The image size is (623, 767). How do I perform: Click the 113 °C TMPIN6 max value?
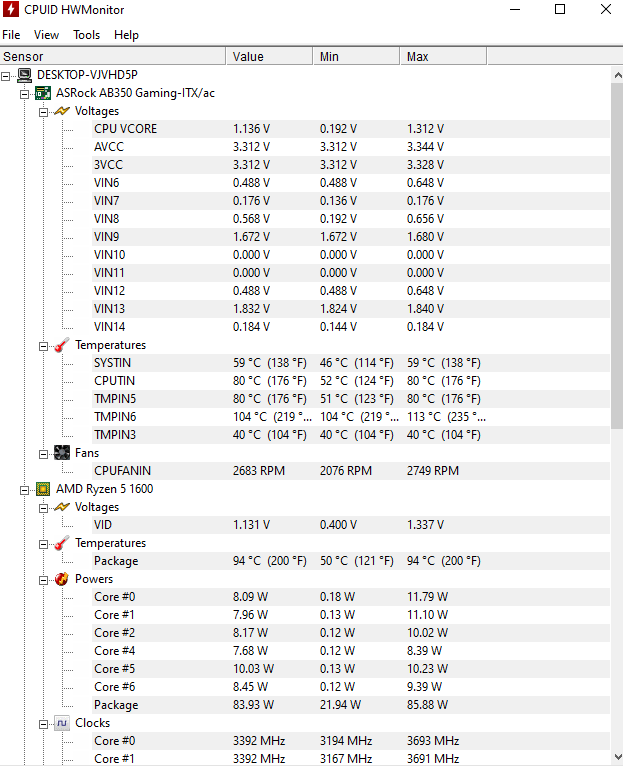446,417
